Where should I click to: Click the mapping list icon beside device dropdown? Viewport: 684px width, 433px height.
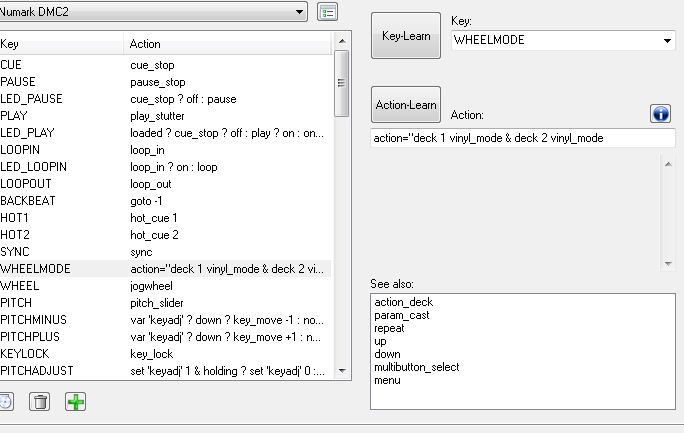pos(327,12)
